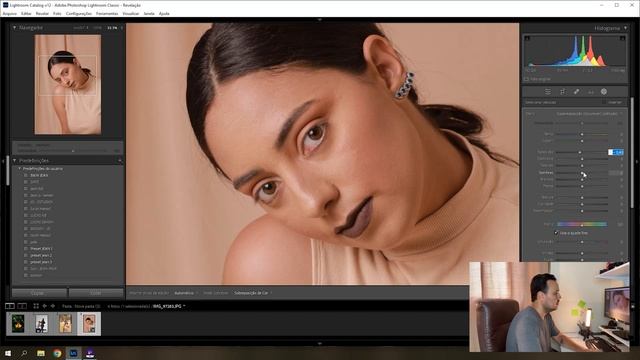Viewport: 640px width, 360px height.
Task: Toggle highlight clipping indicator in histogram
Action: tap(622, 38)
